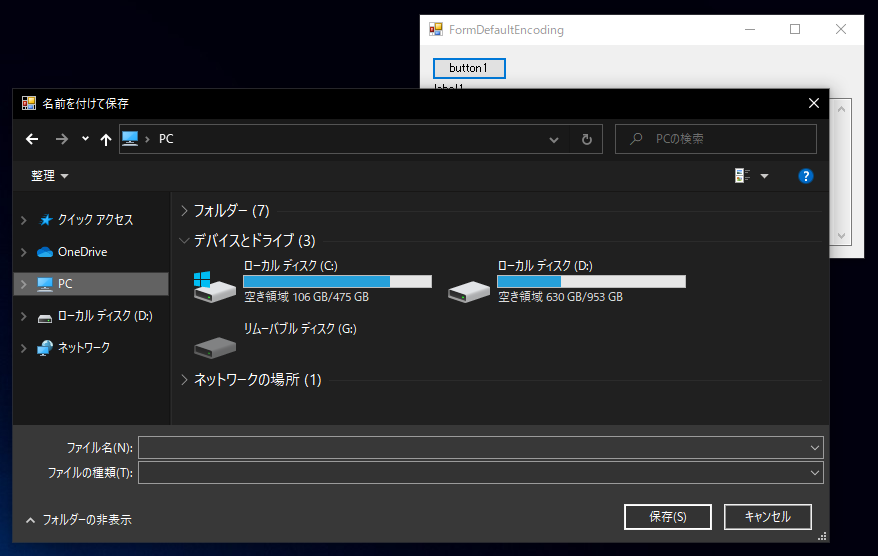Click PC text in the address path
878x556 pixels.
(x=166, y=139)
